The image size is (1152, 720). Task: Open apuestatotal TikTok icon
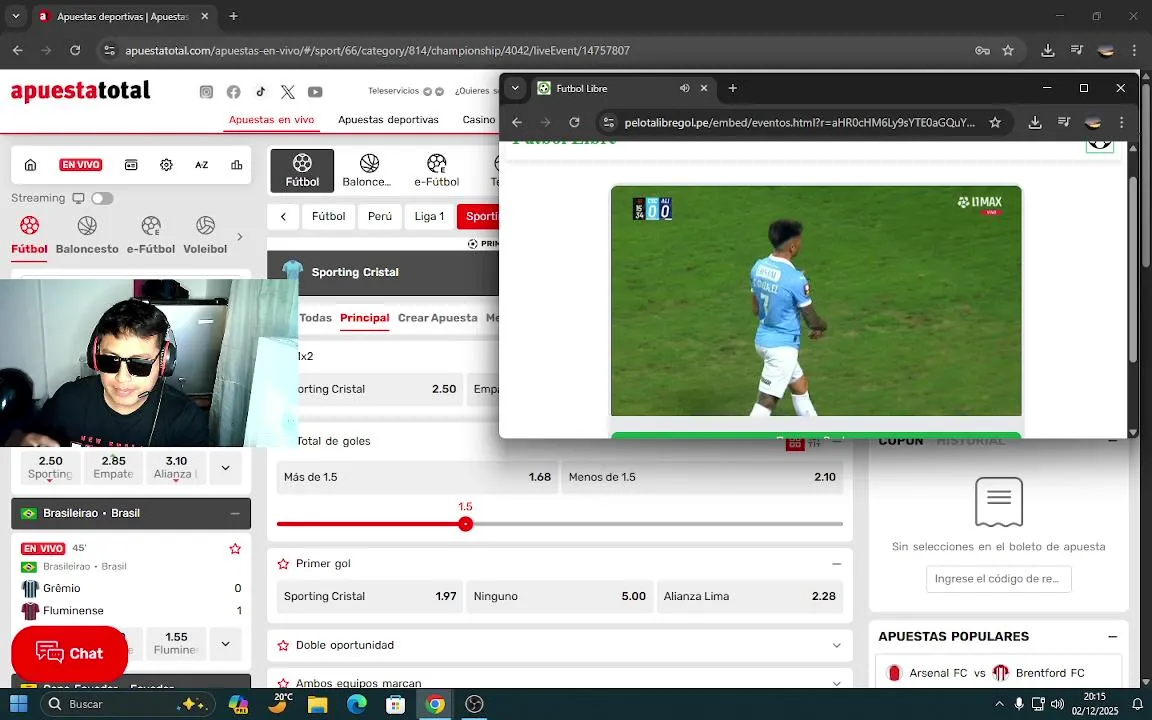coord(261,92)
